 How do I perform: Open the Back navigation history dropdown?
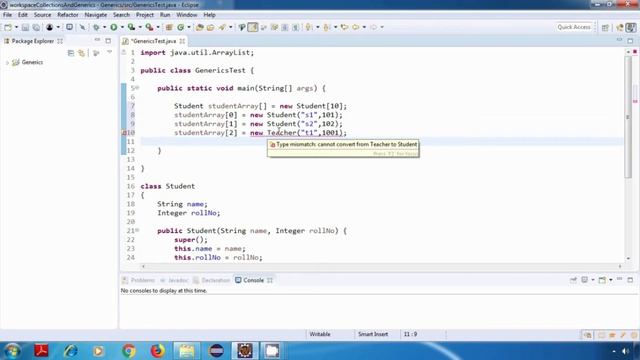click(364, 27)
